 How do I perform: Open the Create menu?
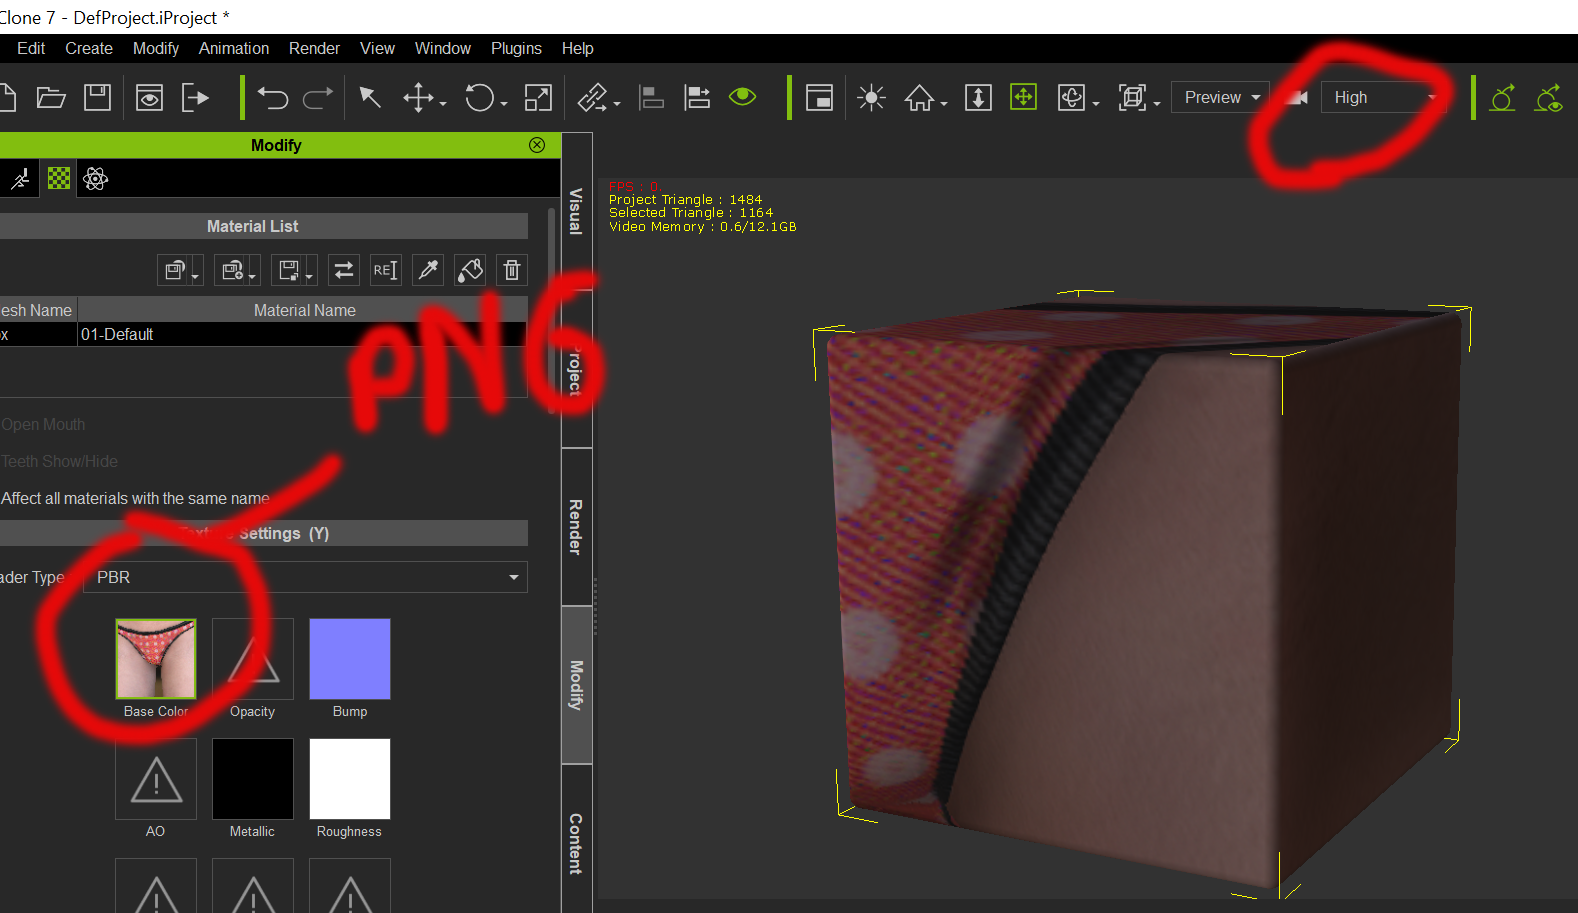[x=89, y=48]
